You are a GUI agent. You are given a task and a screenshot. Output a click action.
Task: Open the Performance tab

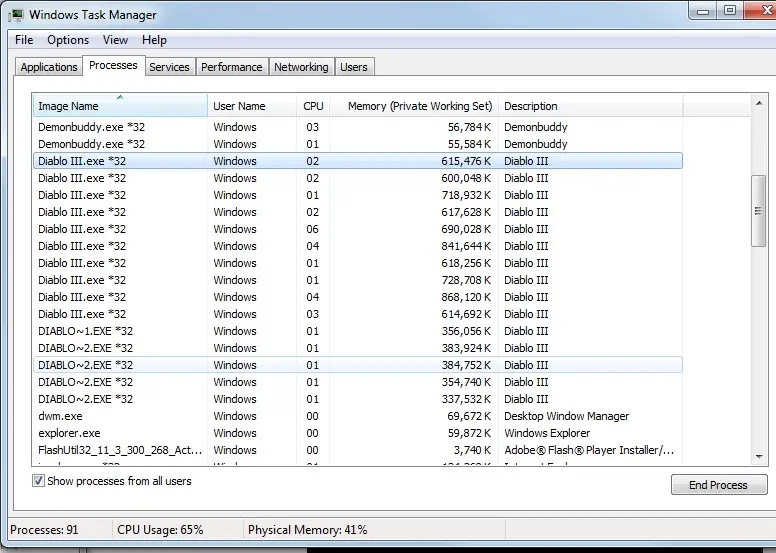point(232,67)
